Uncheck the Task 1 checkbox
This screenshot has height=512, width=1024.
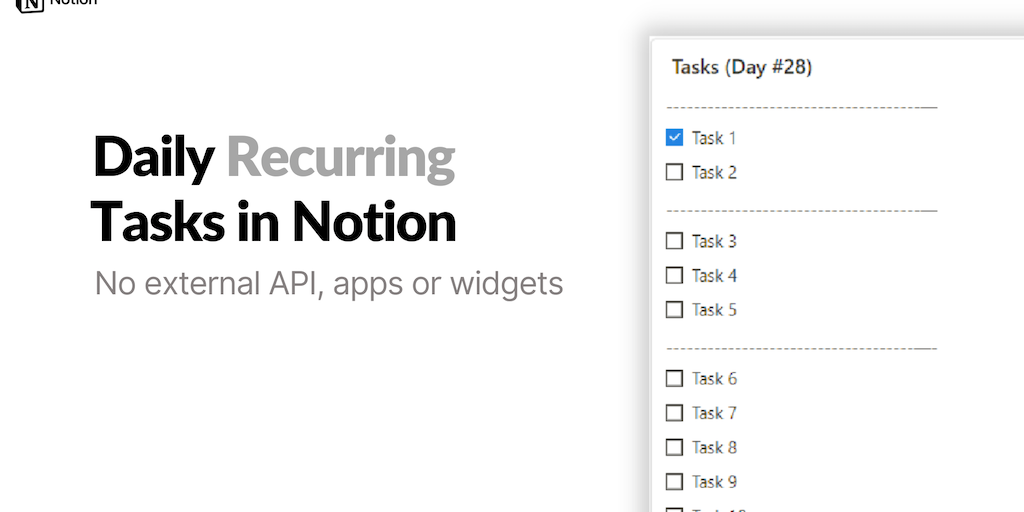[x=674, y=137]
